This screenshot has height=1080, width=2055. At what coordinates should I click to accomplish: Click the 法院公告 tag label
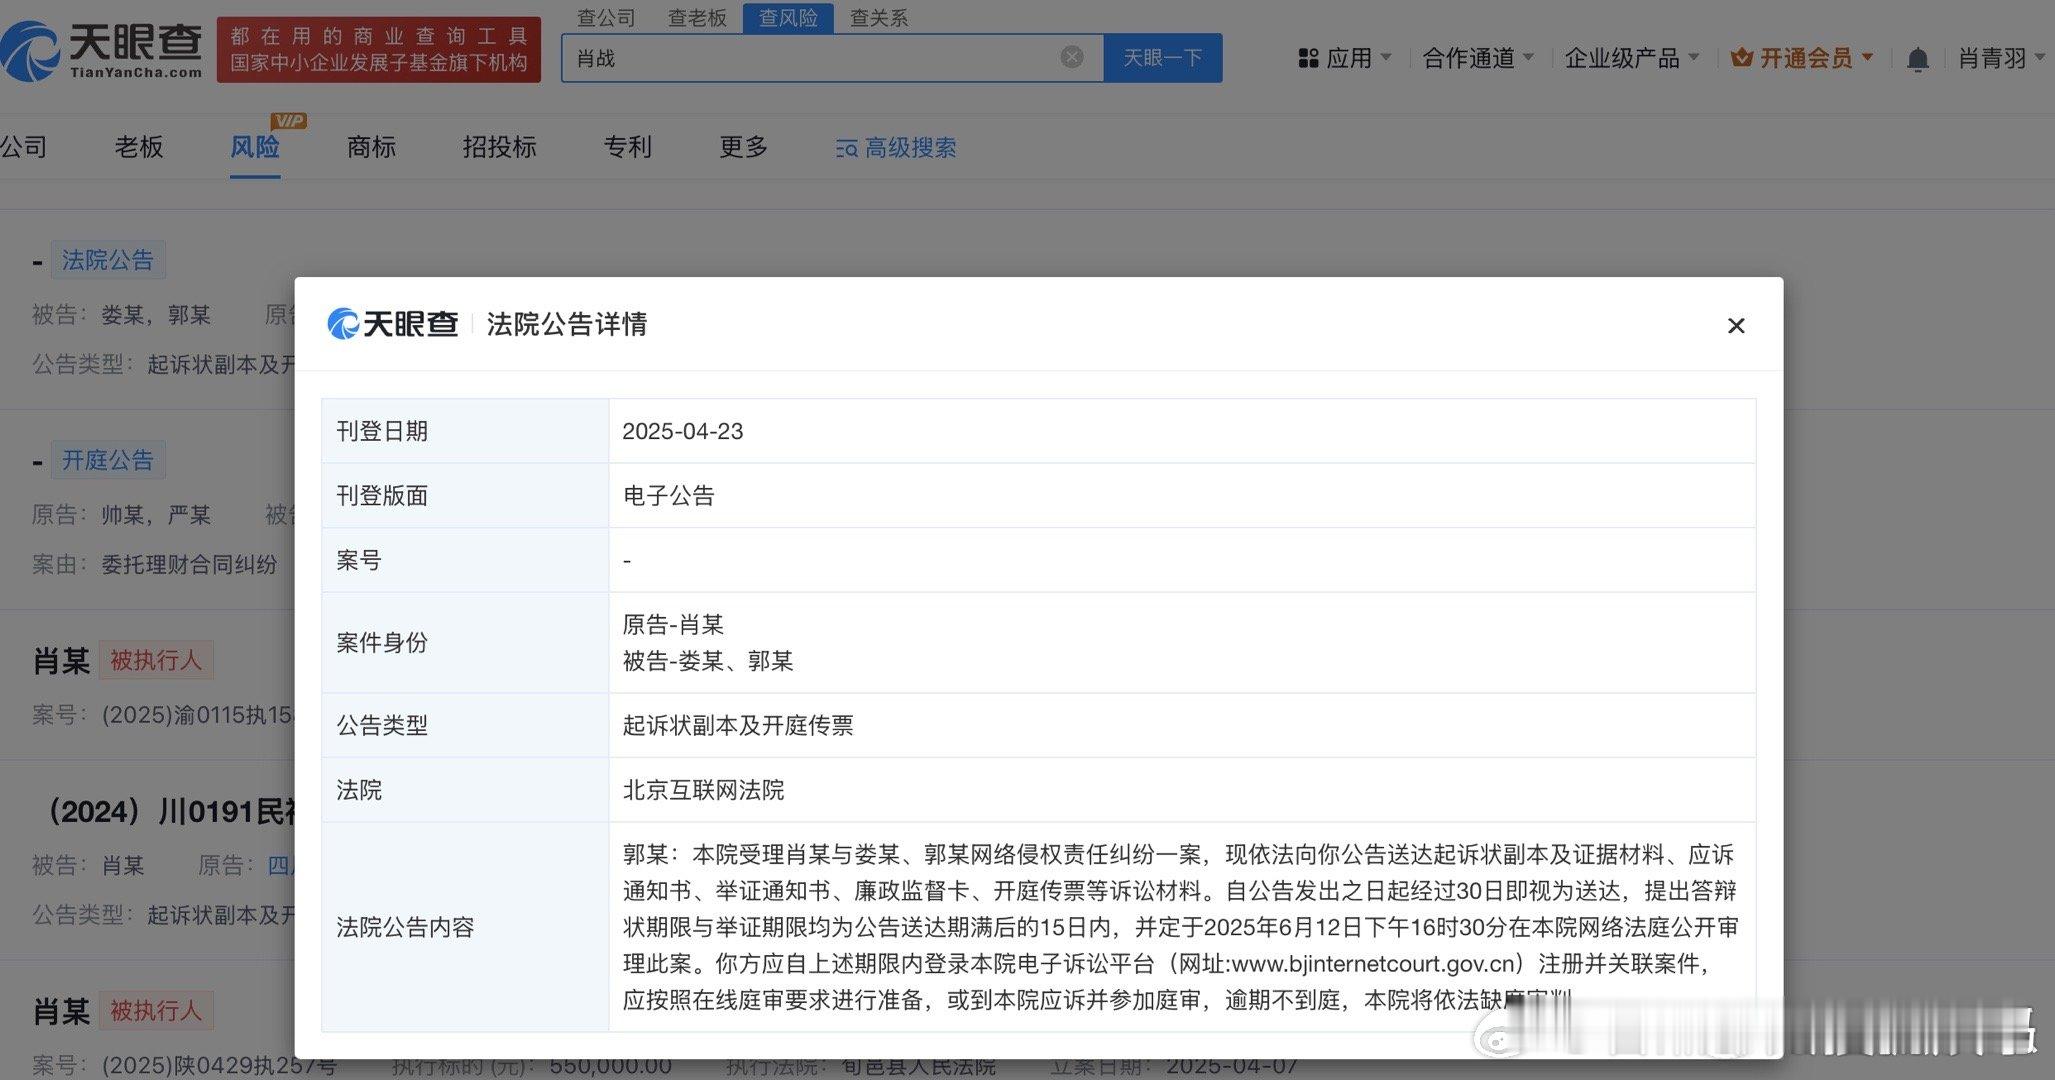[x=108, y=260]
